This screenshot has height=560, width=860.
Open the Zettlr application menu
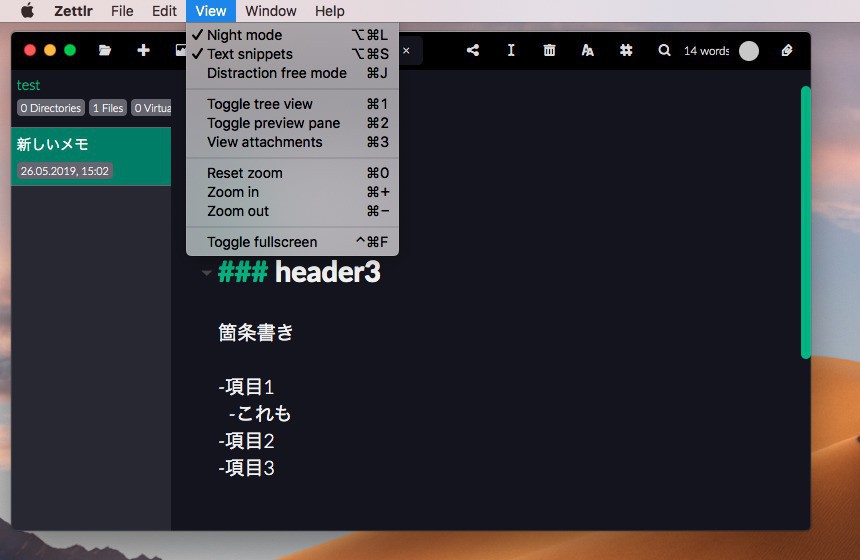pos(73,11)
